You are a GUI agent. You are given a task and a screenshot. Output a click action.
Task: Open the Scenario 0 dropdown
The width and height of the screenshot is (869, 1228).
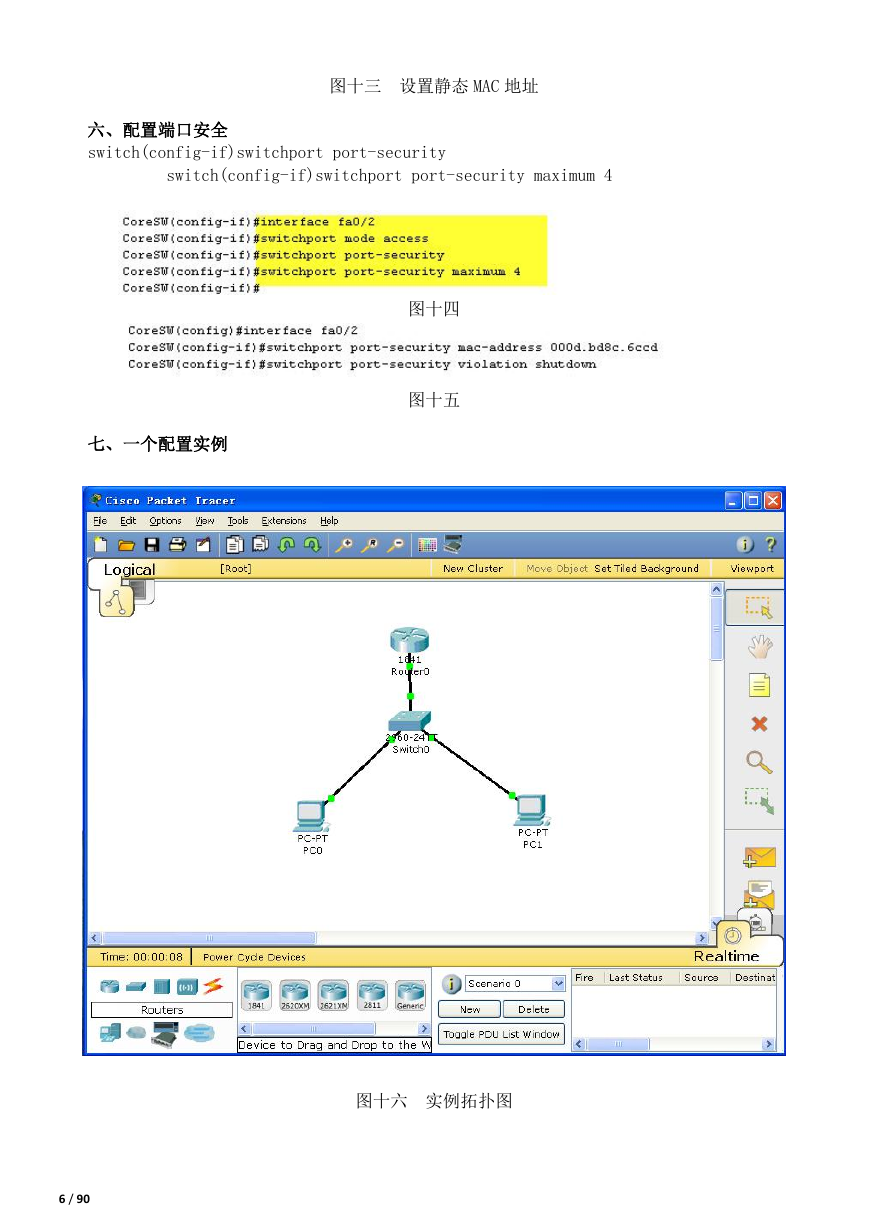pos(516,984)
